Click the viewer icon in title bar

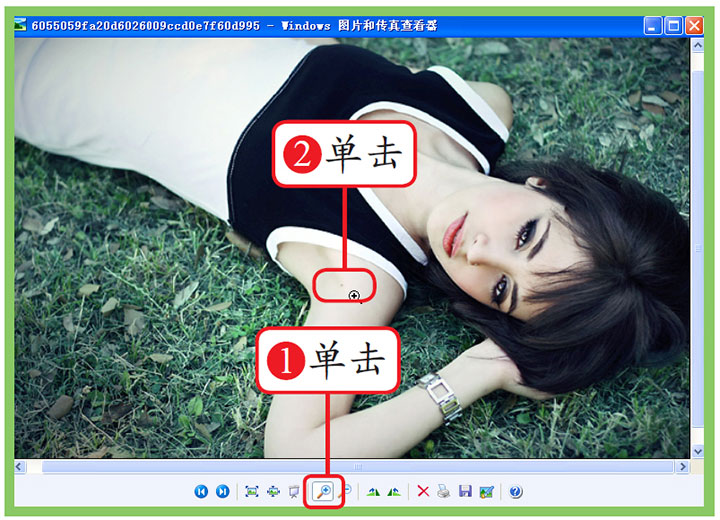pos(21,25)
